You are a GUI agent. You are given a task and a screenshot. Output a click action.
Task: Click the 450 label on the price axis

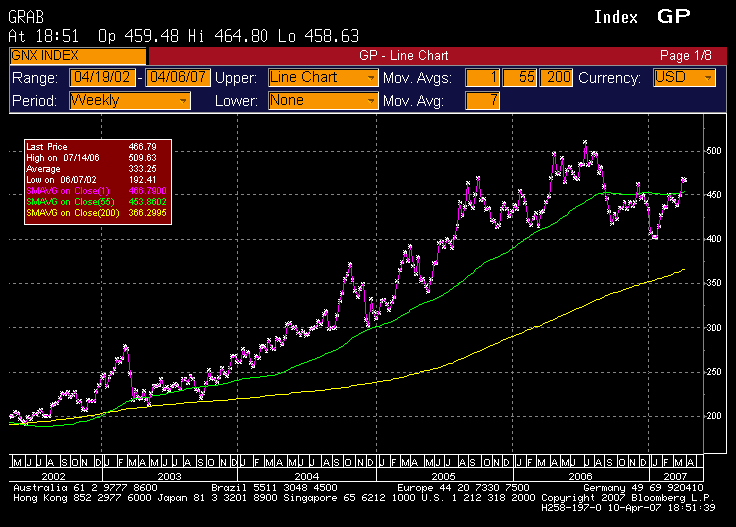[714, 195]
